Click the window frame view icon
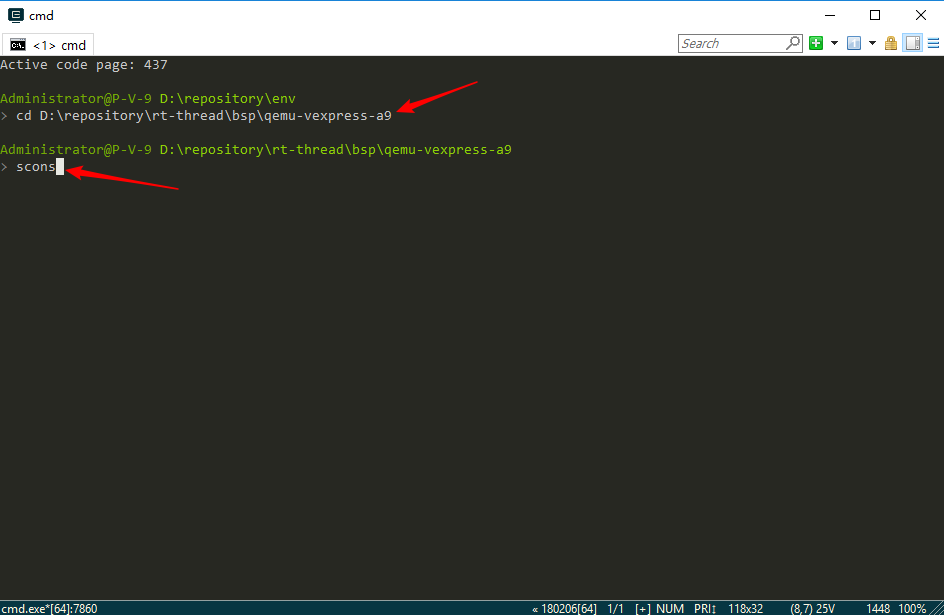 coord(912,43)
